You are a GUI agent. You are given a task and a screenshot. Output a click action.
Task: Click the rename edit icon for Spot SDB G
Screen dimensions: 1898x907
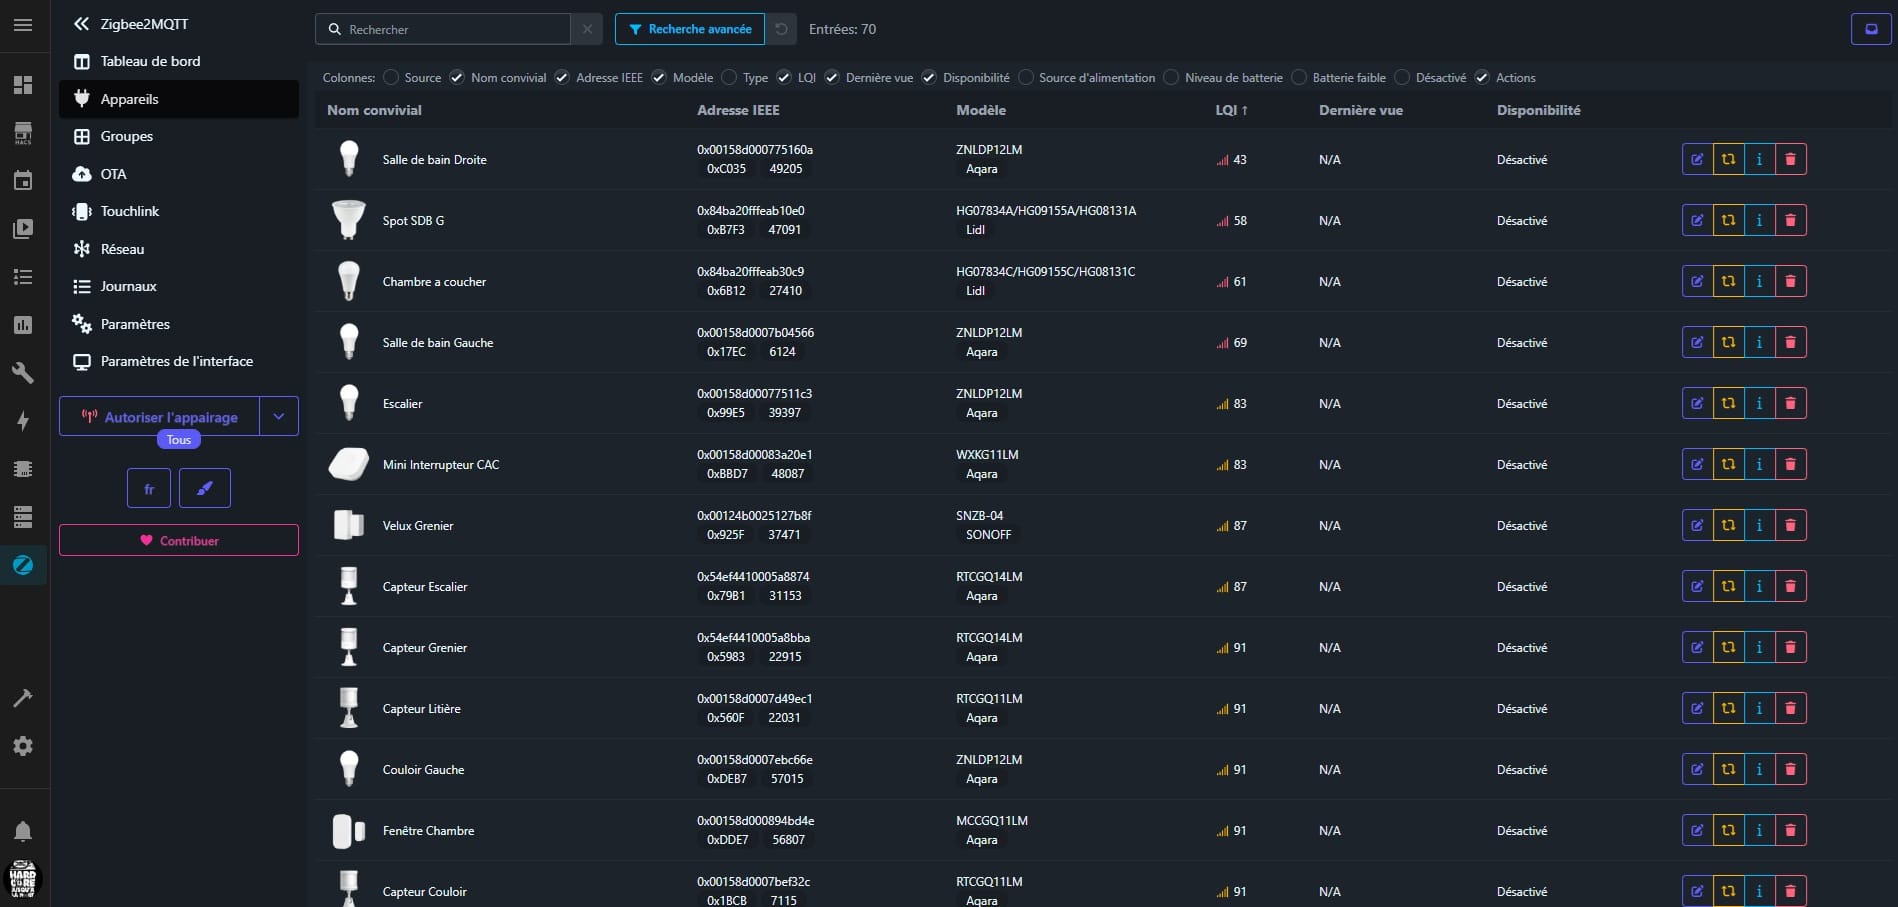click(1697, 221)
